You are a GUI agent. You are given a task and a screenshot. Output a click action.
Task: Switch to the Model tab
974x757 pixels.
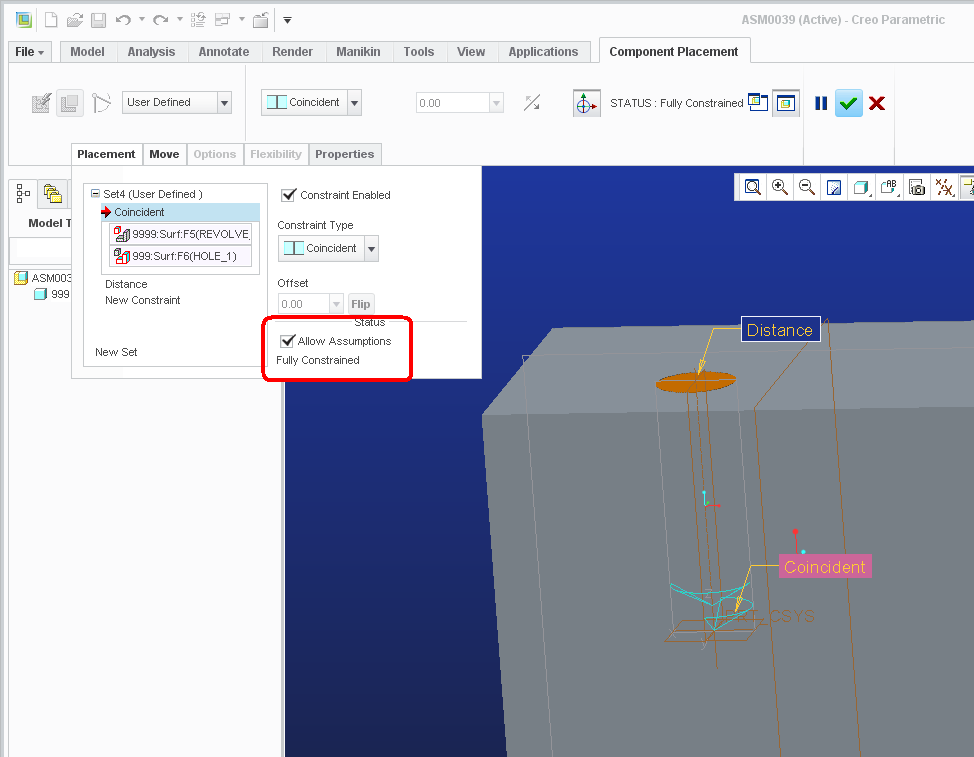(x=87, y=52)
